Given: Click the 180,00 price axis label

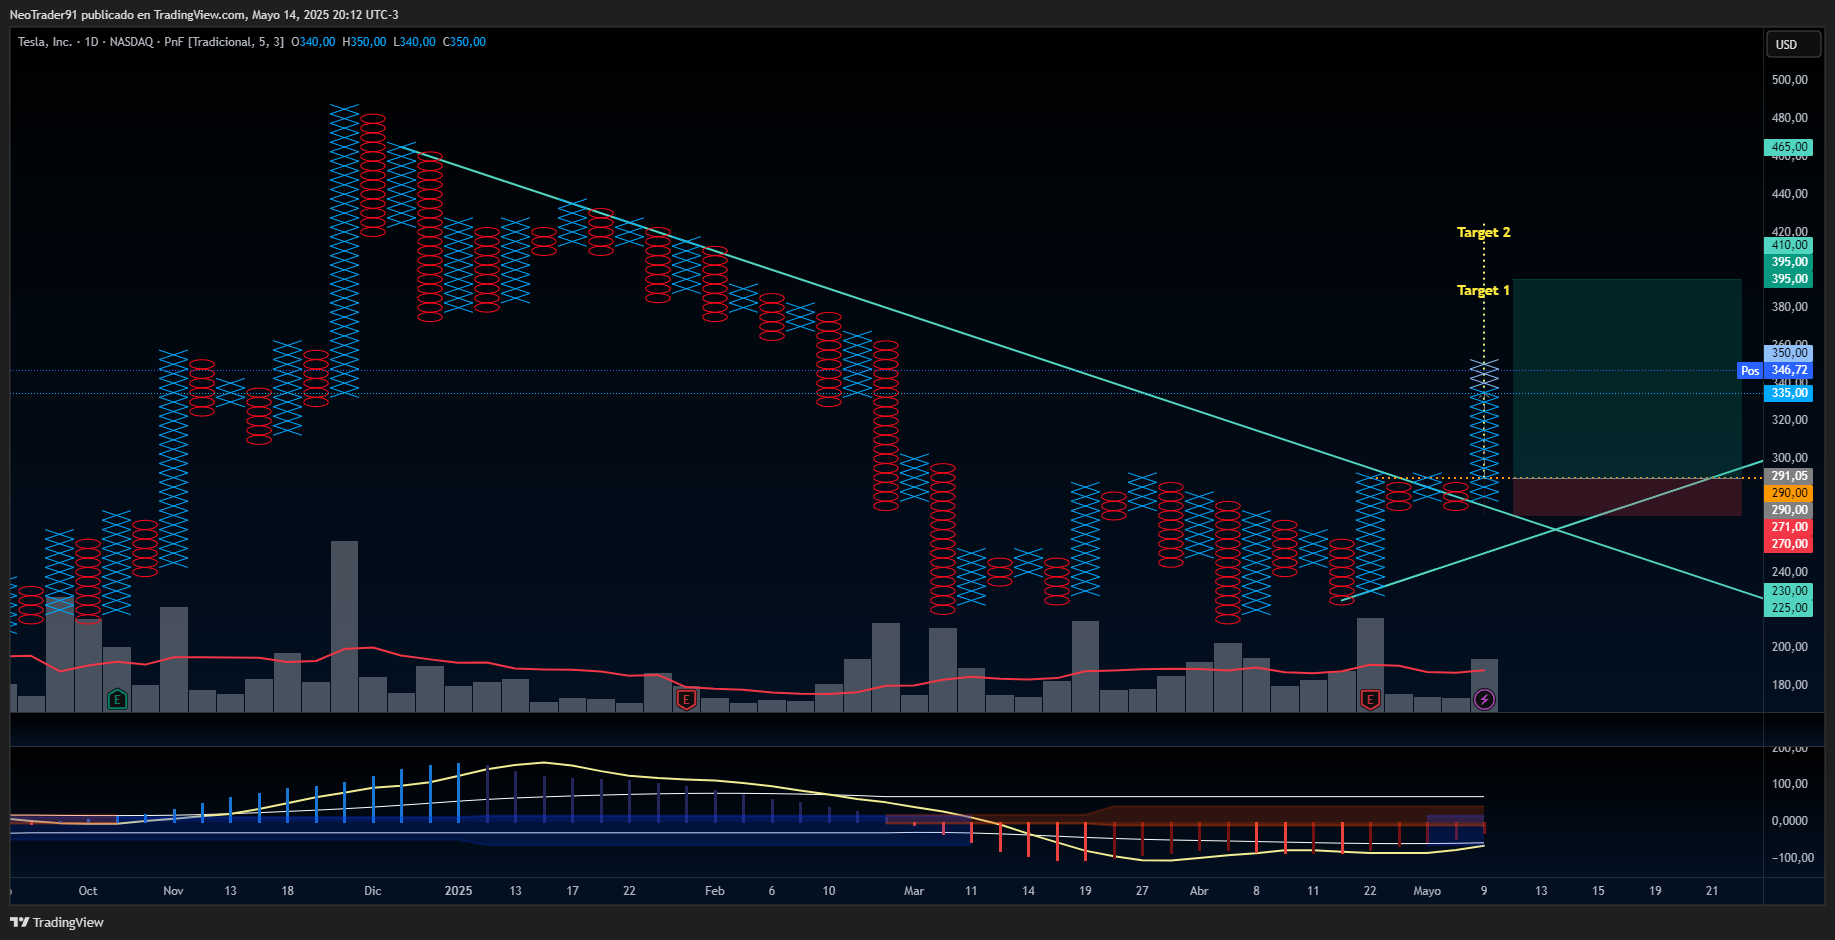Looking at the screenshot, I should pyautogui.click(x=1789, y=685).
